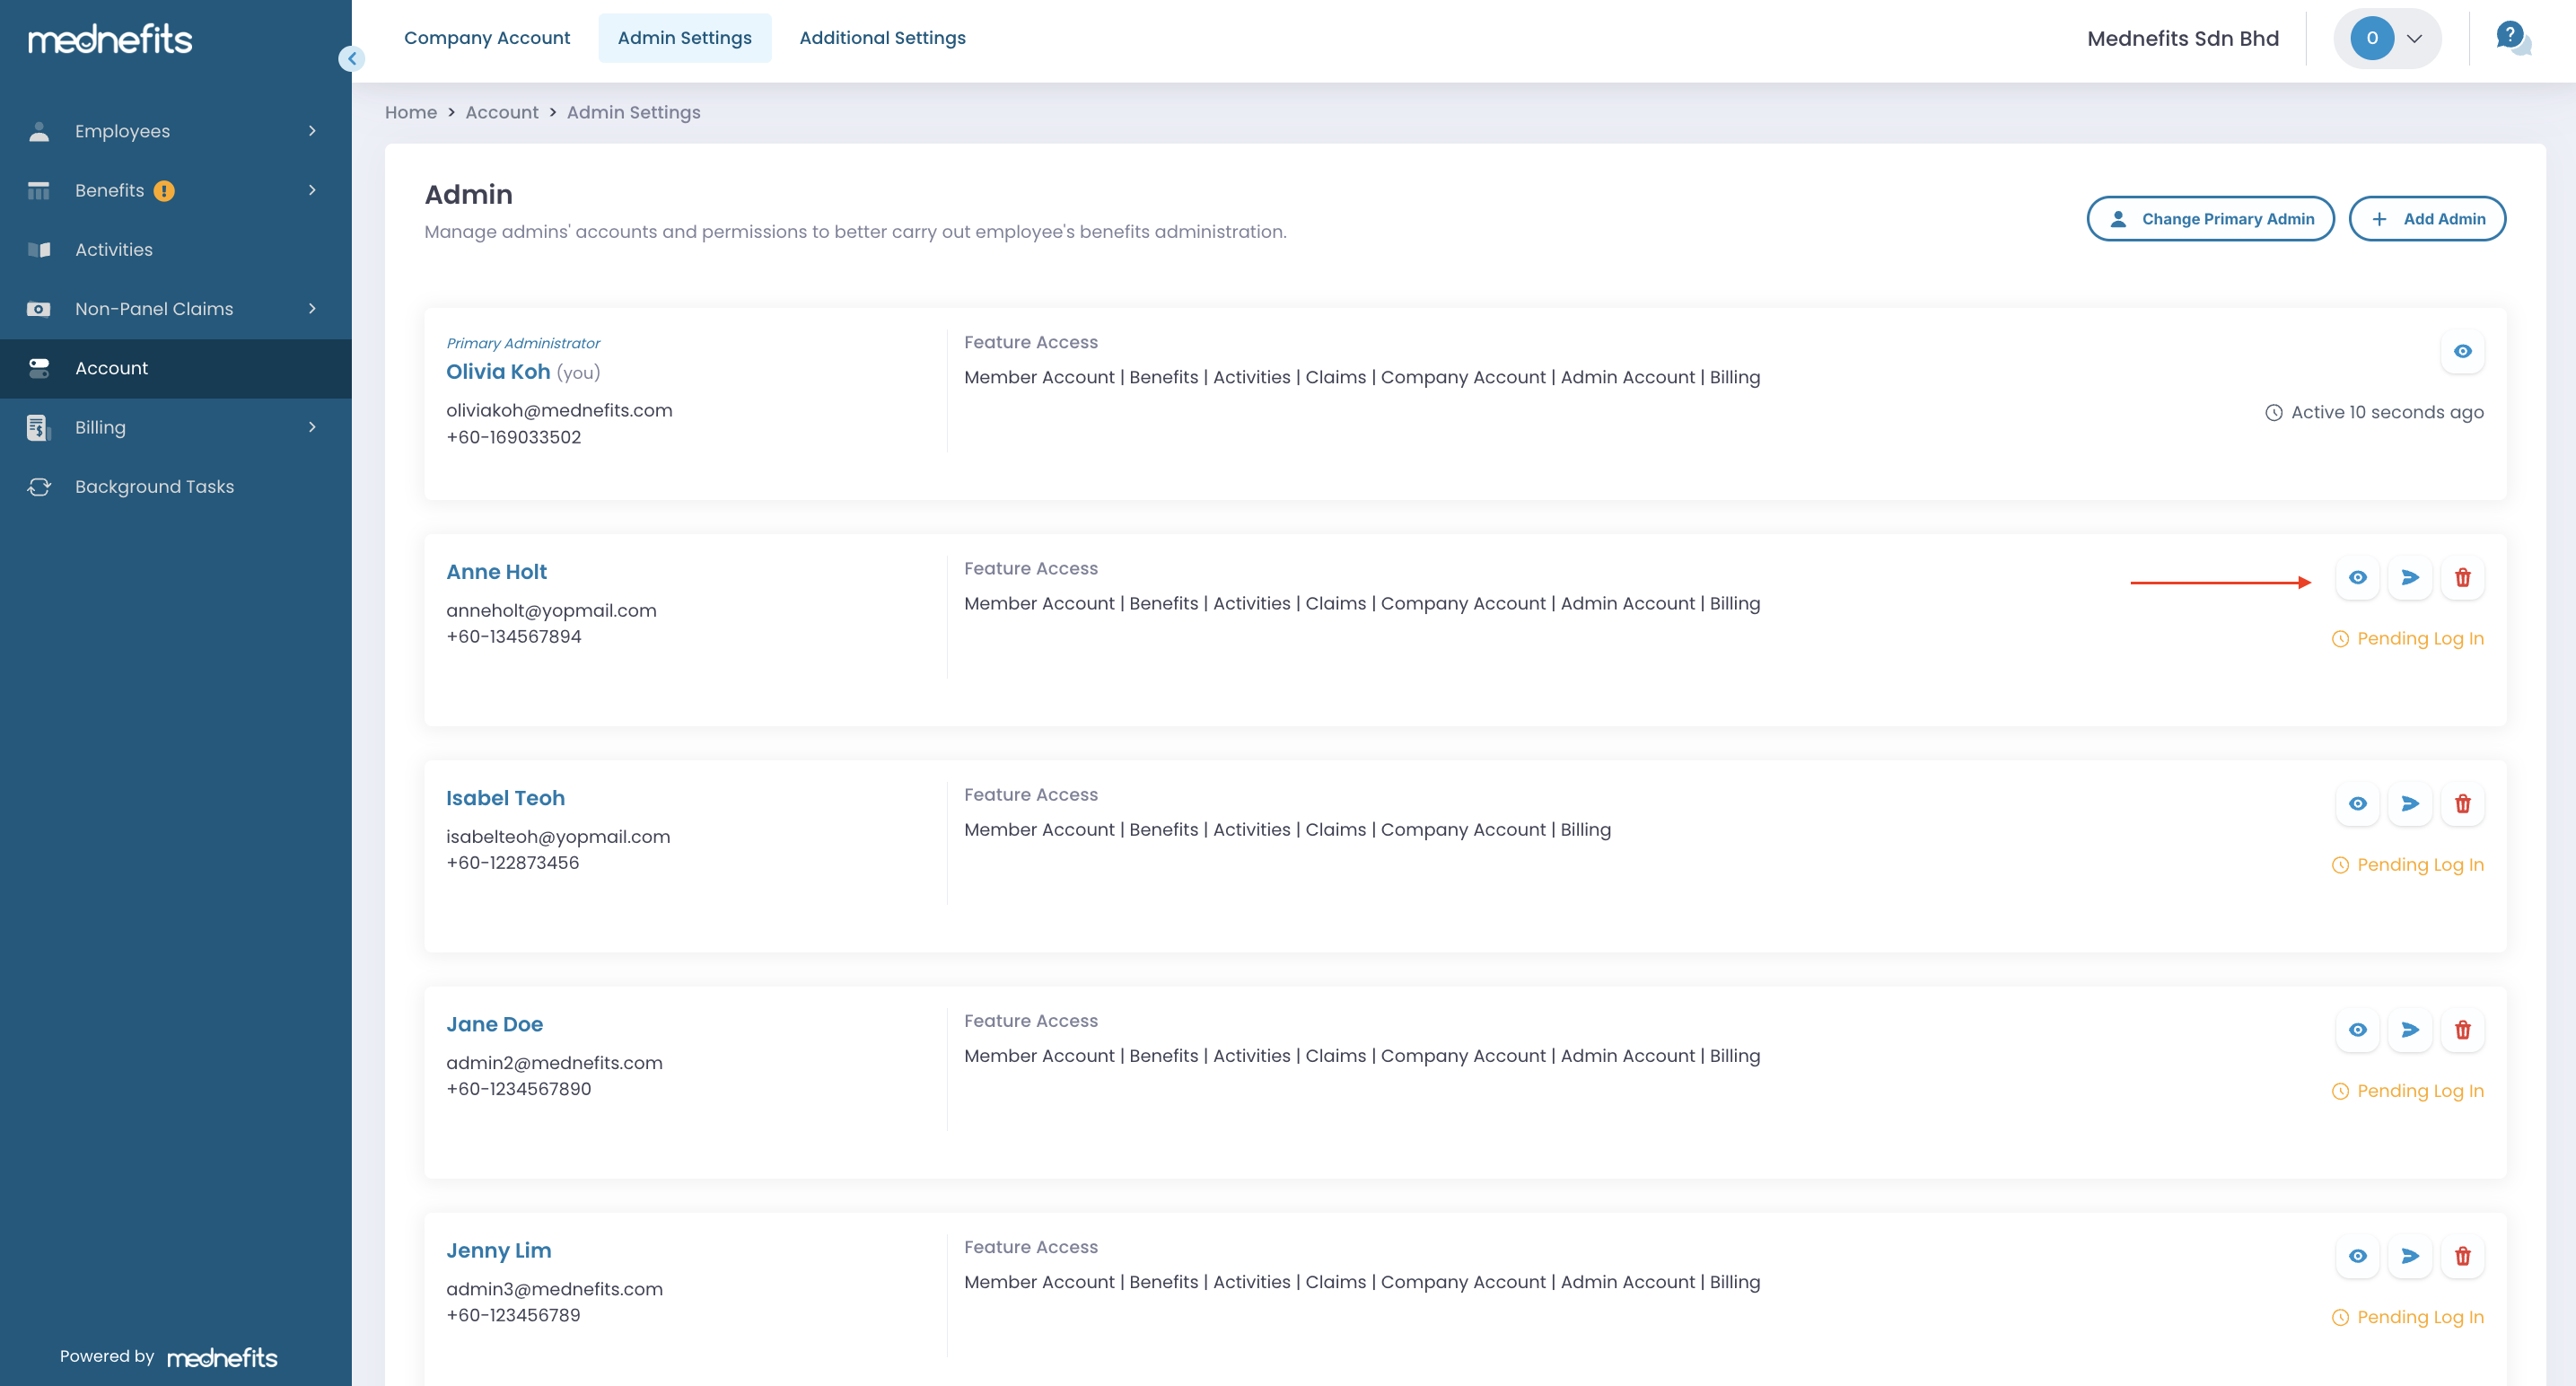The width and height of the screenshot is (2576, 1386).
Task: Click the Billing invoice icon
Action: coord(39,427)
